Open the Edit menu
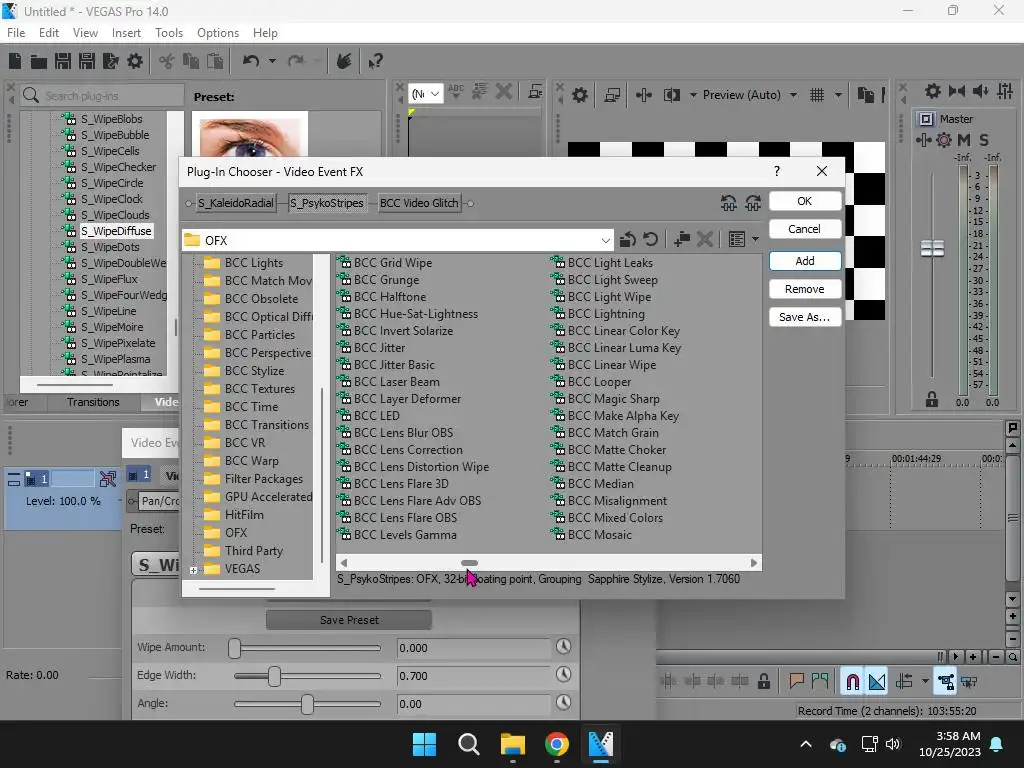Viewport: 1024px width, 768px height. (x=49, y=33)
